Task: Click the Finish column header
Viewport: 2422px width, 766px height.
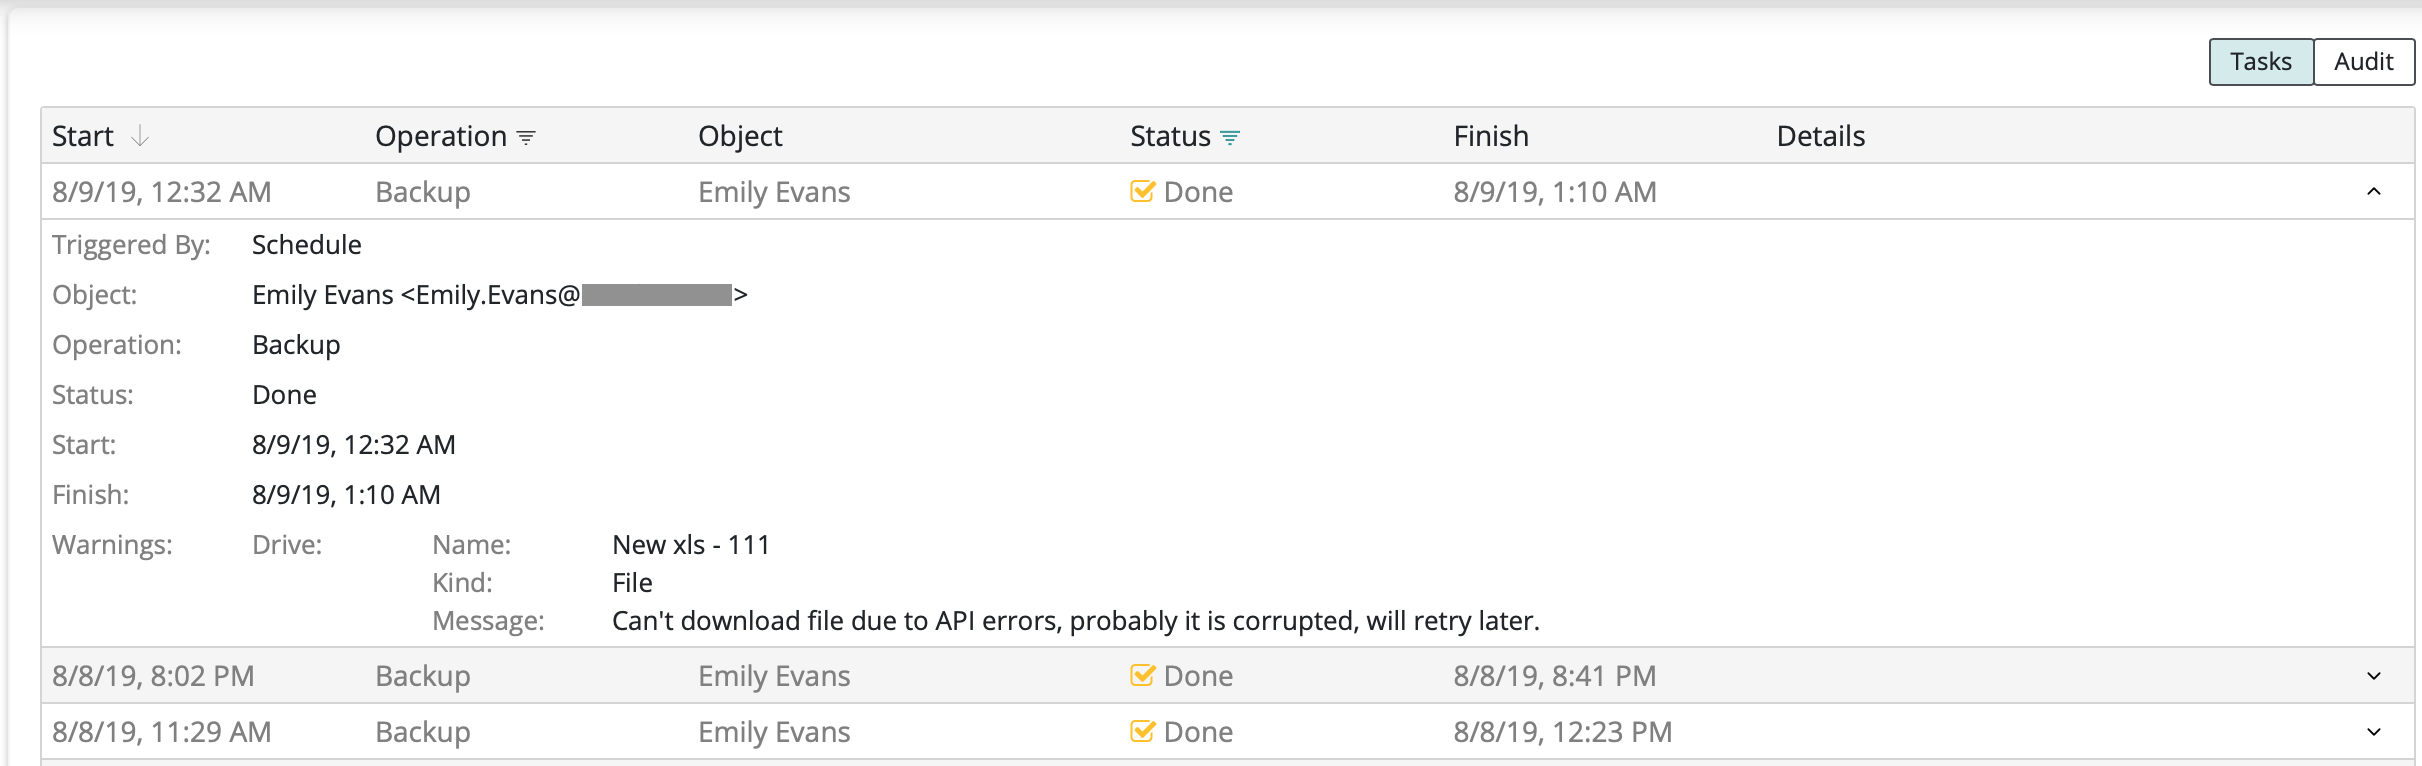Action: click(x=1491, y=136)
